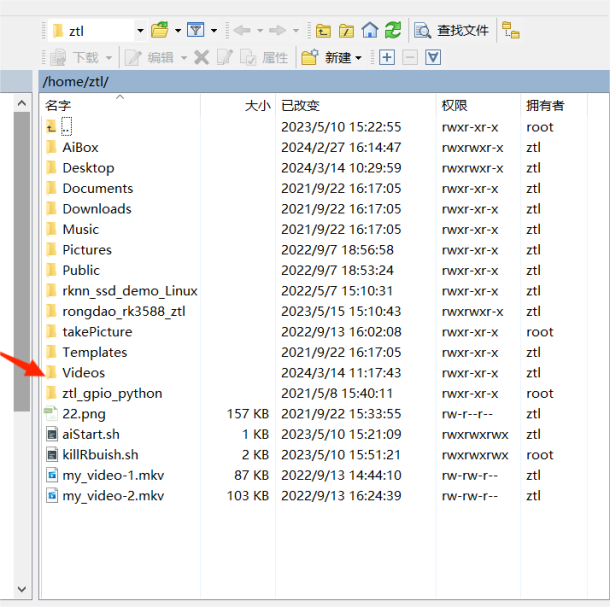Image resolution: width=610 pixels, height=608 pixels.
Task: Click the left pane scrollbar thumb
Action: click(22, 262)
